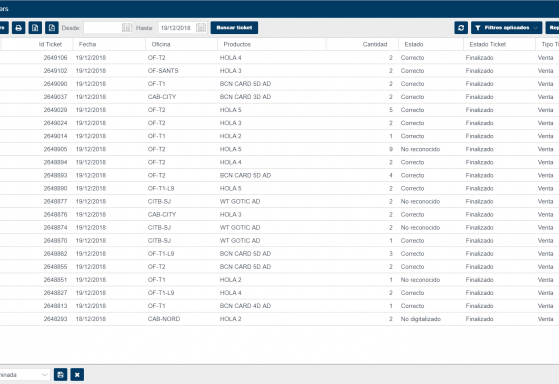This screenshot has height=384, width=559.
Task: Select ticket id 2649090
Action: [55, 84]
